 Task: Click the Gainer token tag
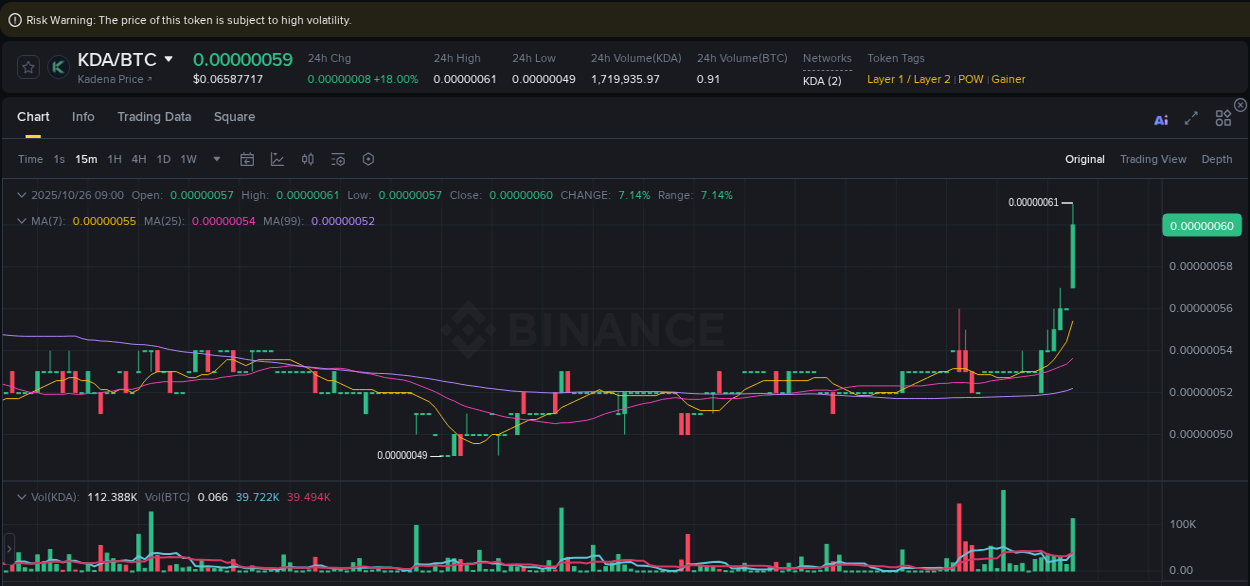(1008, 79)
